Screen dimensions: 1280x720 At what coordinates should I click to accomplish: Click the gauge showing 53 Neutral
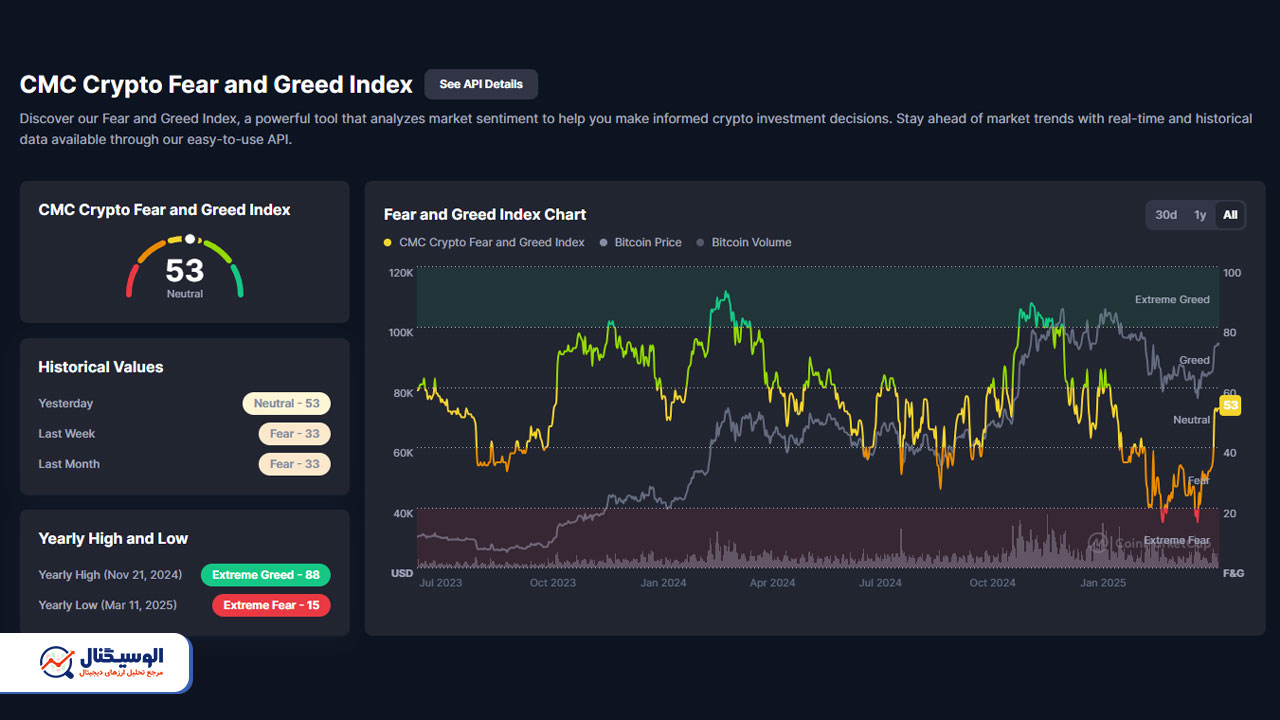(185, 268)
